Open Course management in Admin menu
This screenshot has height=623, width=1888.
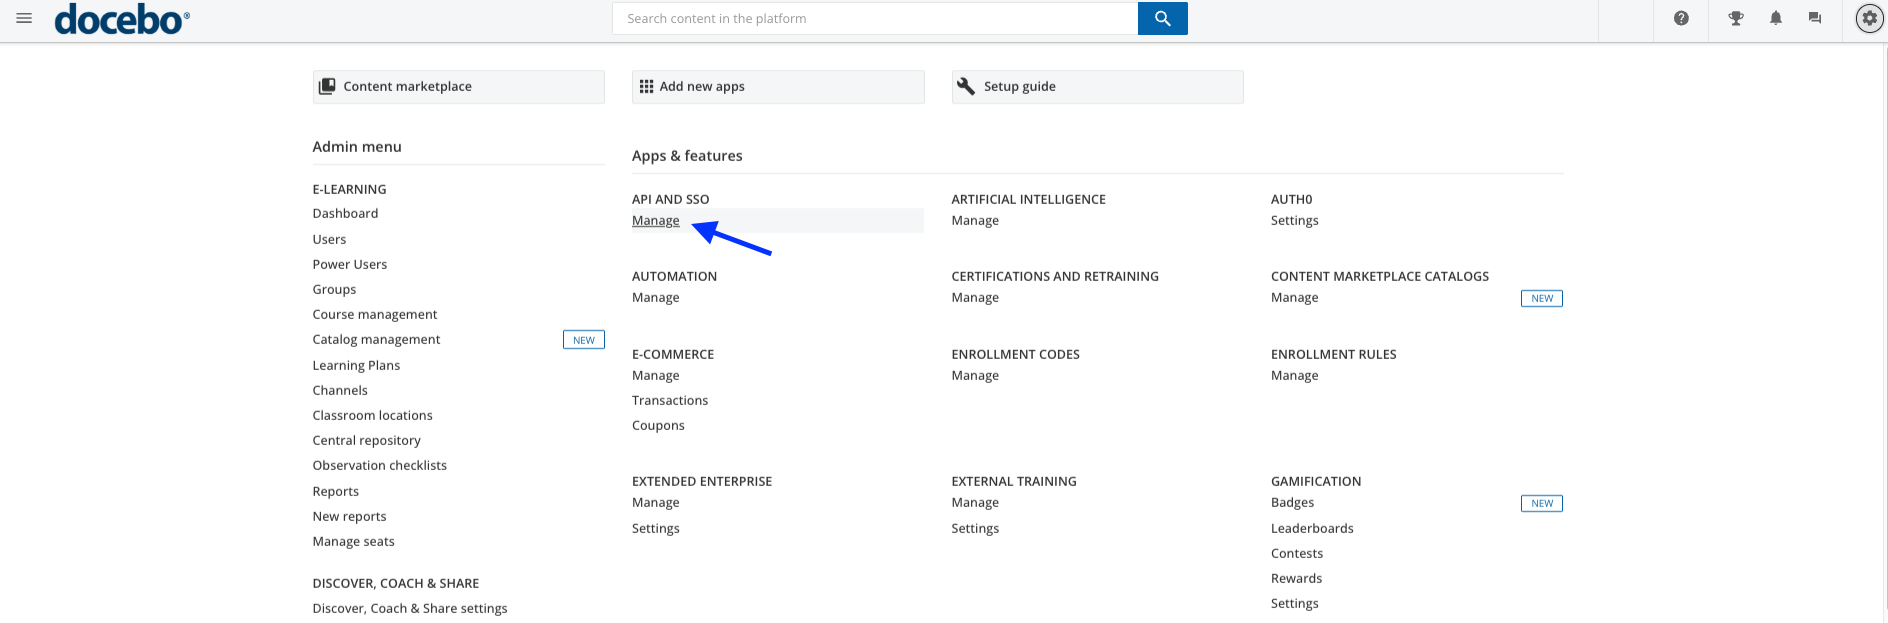pos(375,314)
